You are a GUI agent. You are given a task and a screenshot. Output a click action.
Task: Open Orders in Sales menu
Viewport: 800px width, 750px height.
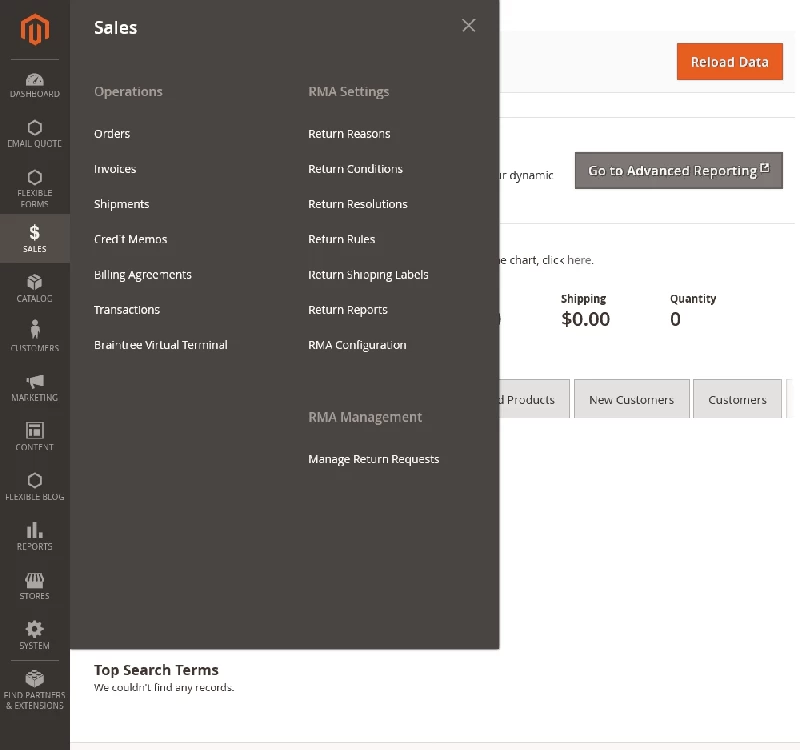(112, 134)
